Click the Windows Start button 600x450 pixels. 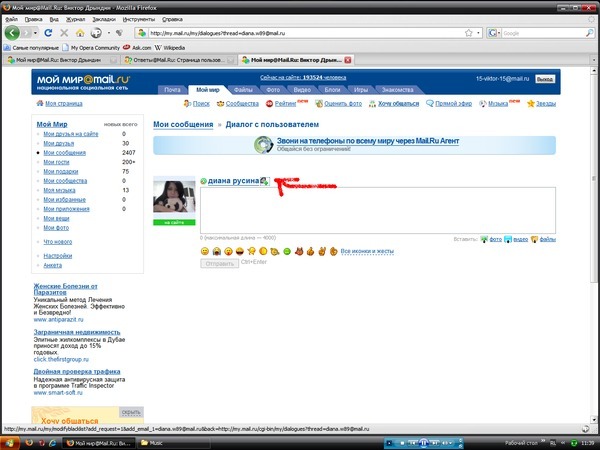pos(10,443)
